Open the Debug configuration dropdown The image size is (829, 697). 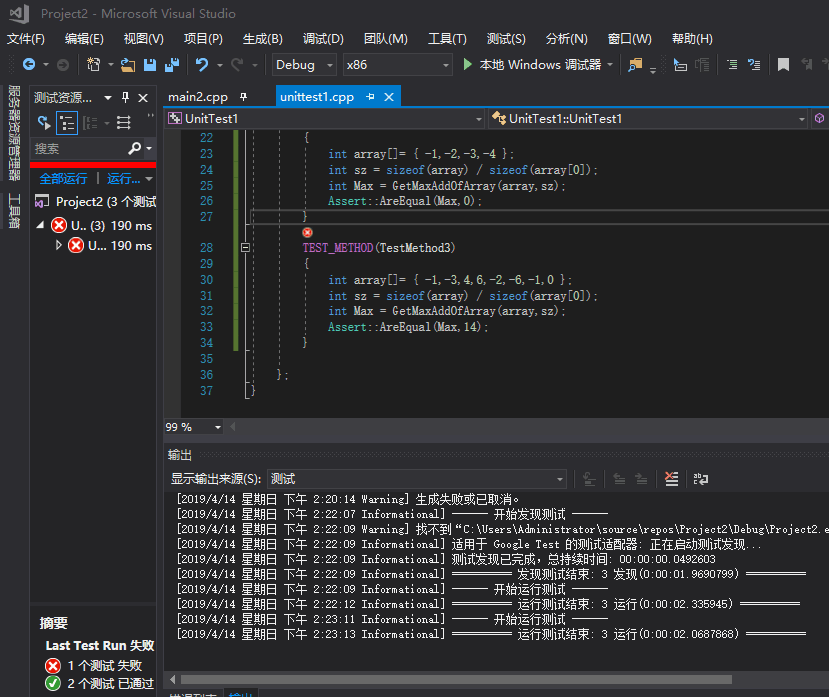point(304,65)
